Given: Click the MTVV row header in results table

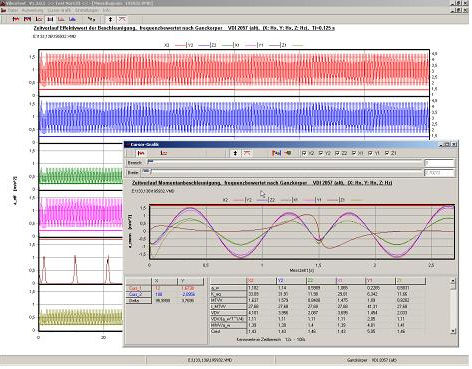Looking at the screenshot, I should point(228,300).
